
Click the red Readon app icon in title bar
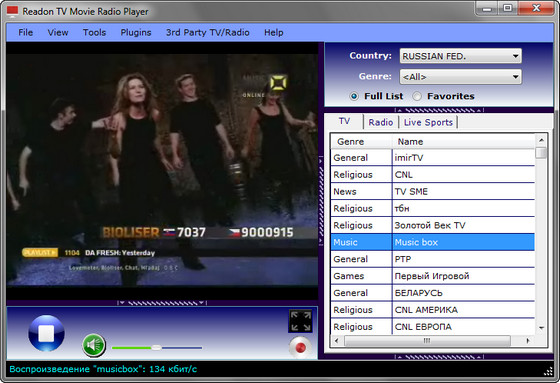[x=12, y=11]
